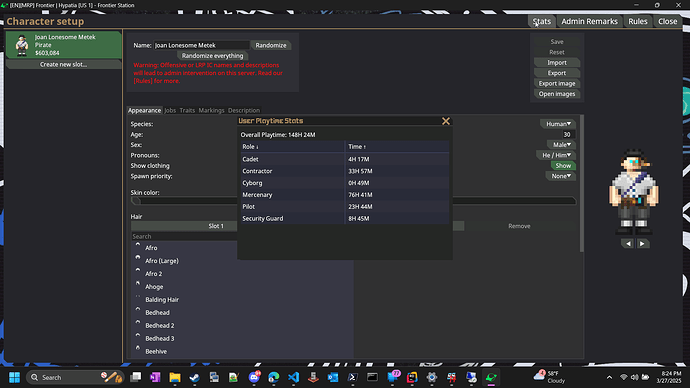
Task: Open the He / Him pronouns dropdown
Action: 556,155
